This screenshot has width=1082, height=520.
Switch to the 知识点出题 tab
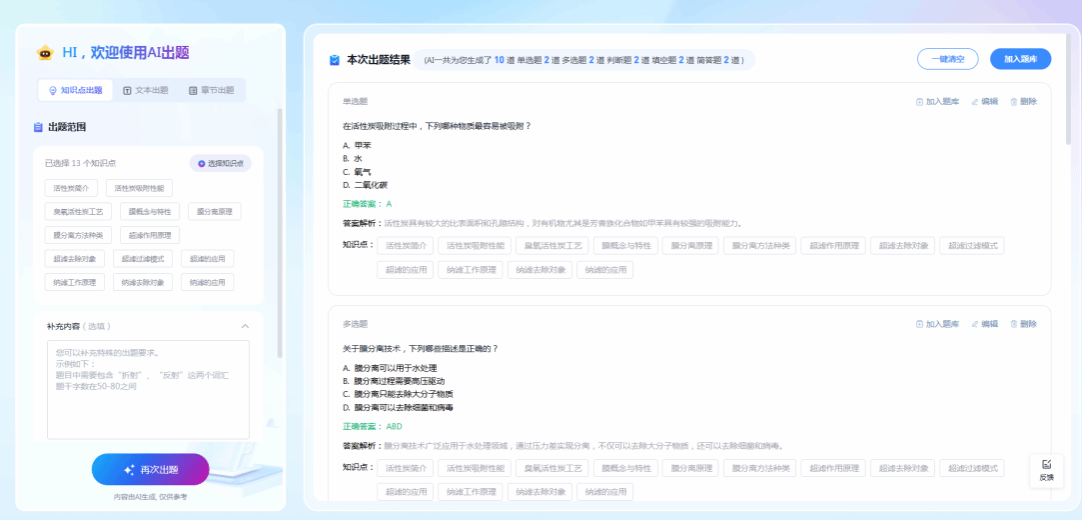click(x=75, y=90)
